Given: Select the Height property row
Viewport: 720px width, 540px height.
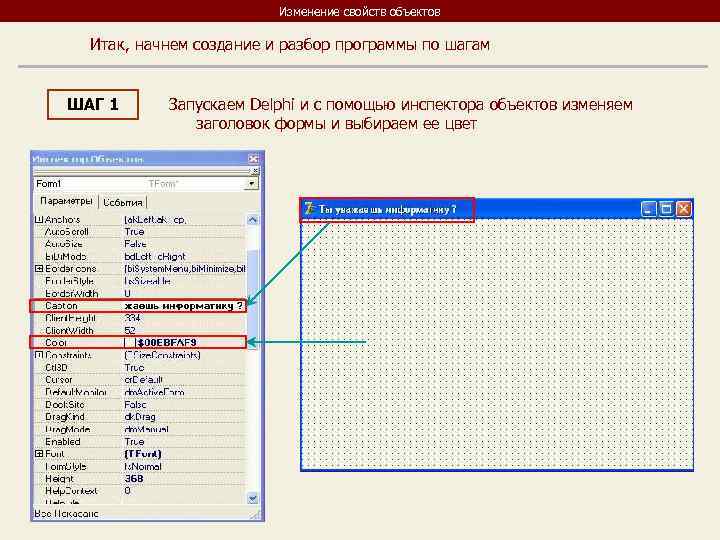Looking at the screenshot, I should 140,478.
